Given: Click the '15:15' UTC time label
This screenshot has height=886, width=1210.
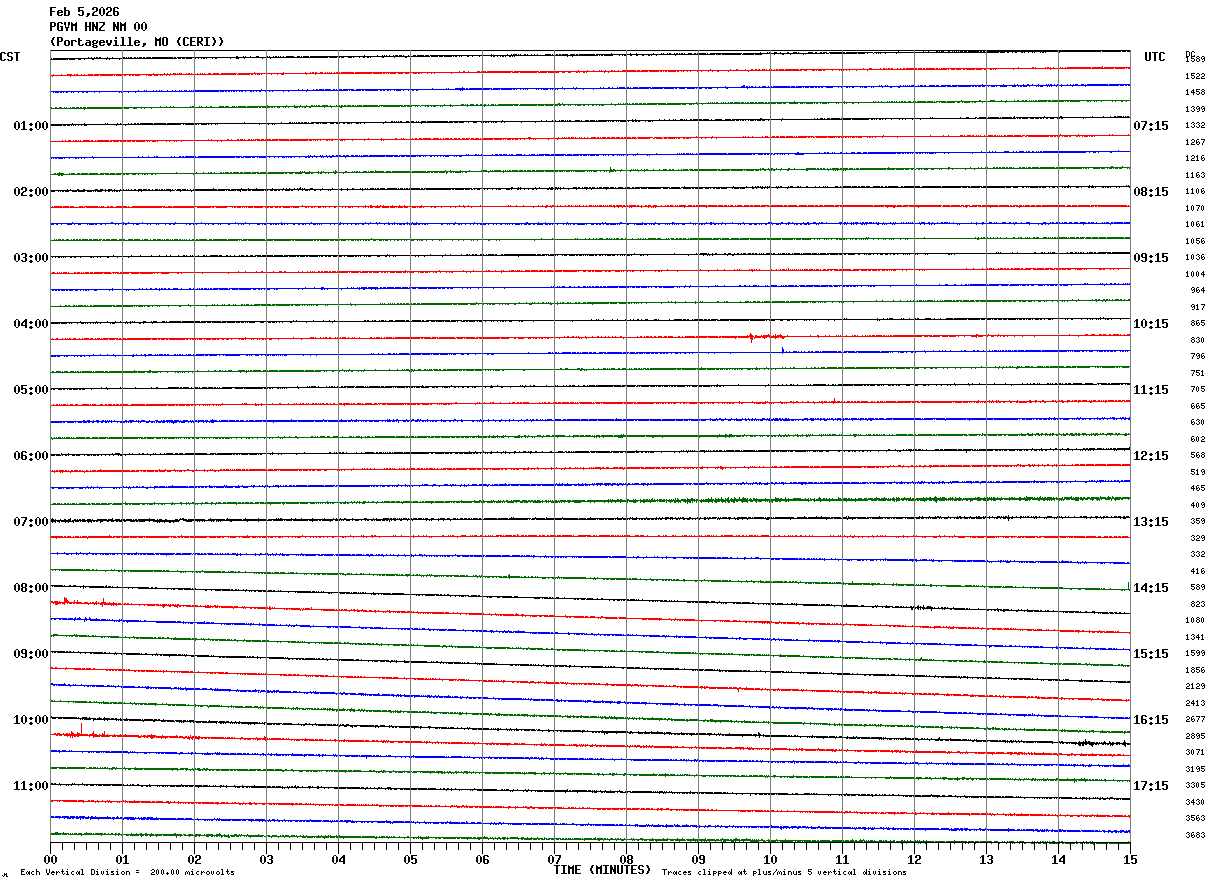Looking at the screenshot, I should [1151, 654].
